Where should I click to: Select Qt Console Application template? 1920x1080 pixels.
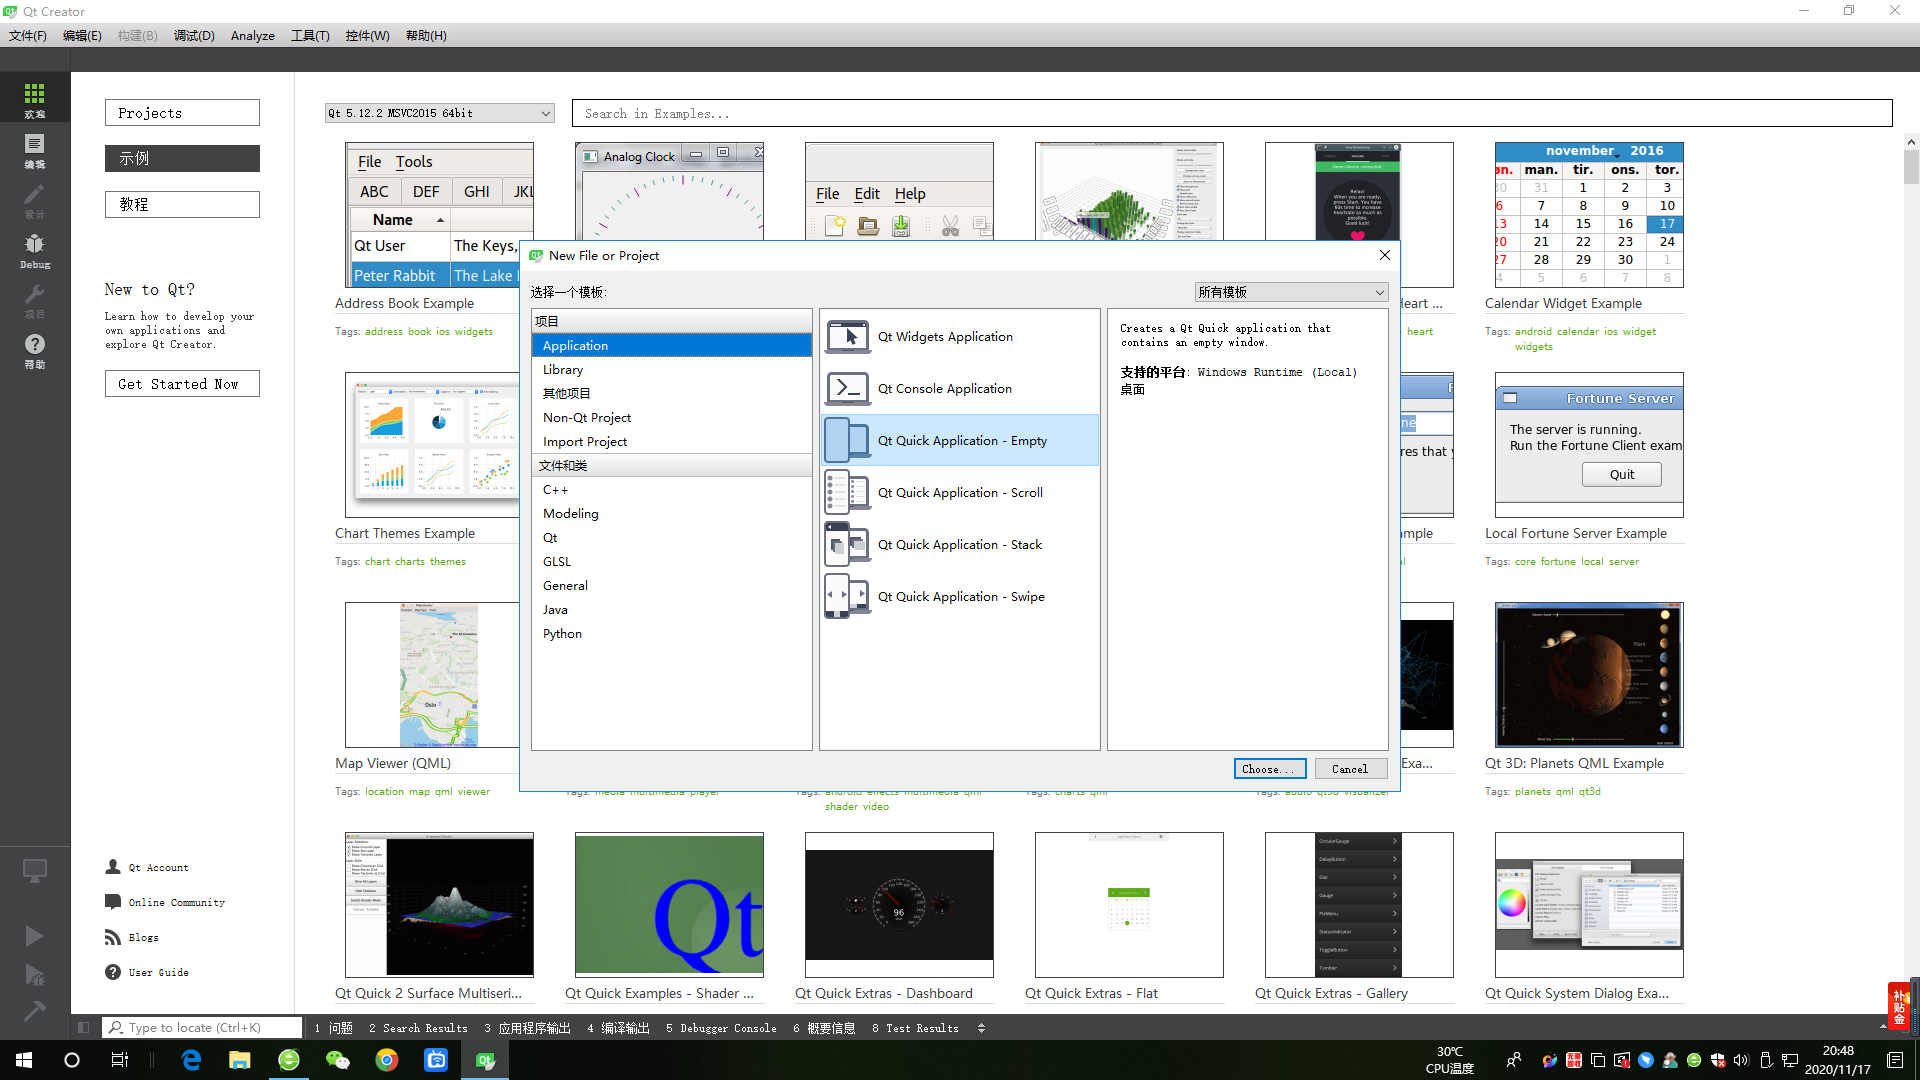click(944, 389)
